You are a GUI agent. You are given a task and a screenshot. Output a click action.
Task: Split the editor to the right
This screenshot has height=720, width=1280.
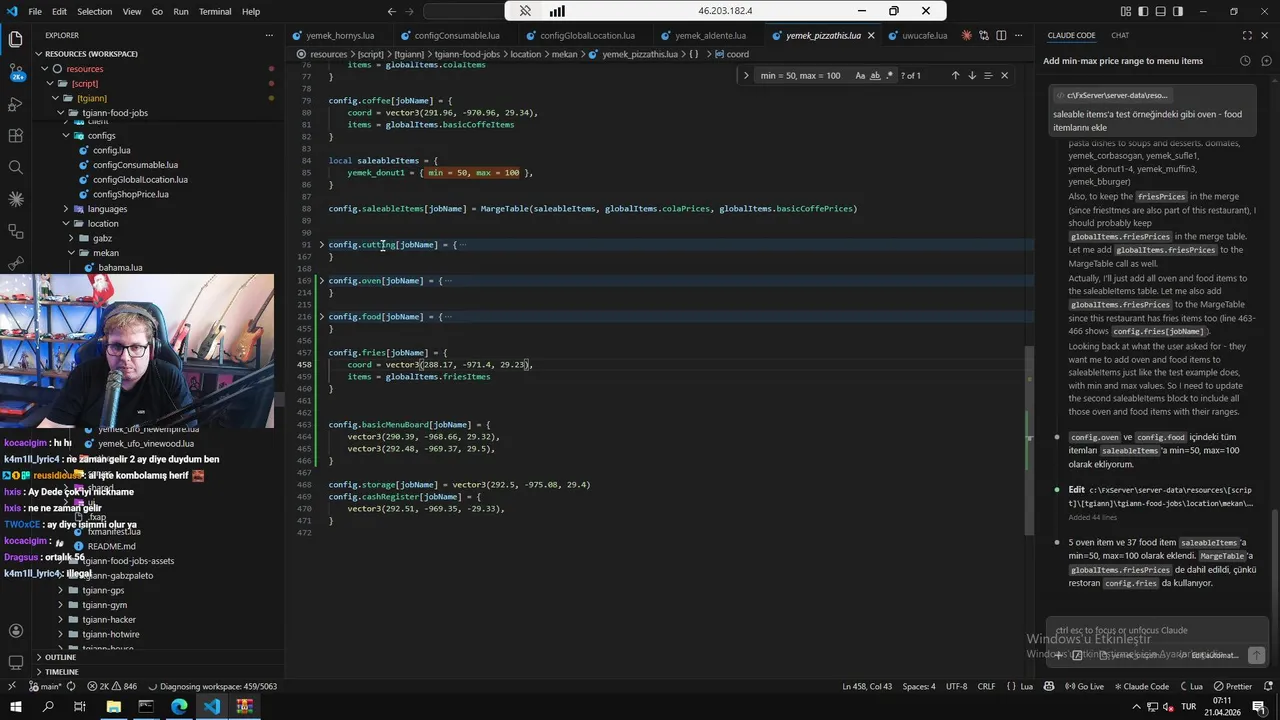coord(1001,35)
